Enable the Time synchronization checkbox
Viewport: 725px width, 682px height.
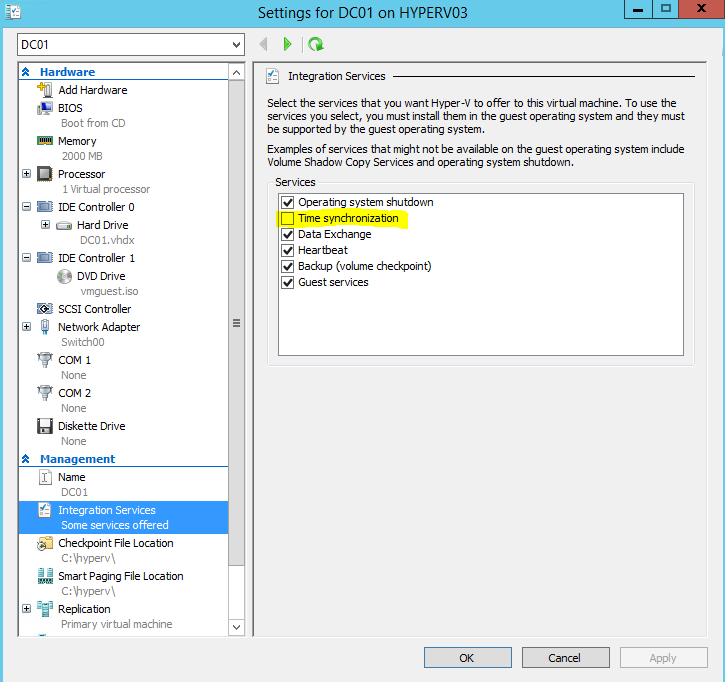[x=288, y=218]
